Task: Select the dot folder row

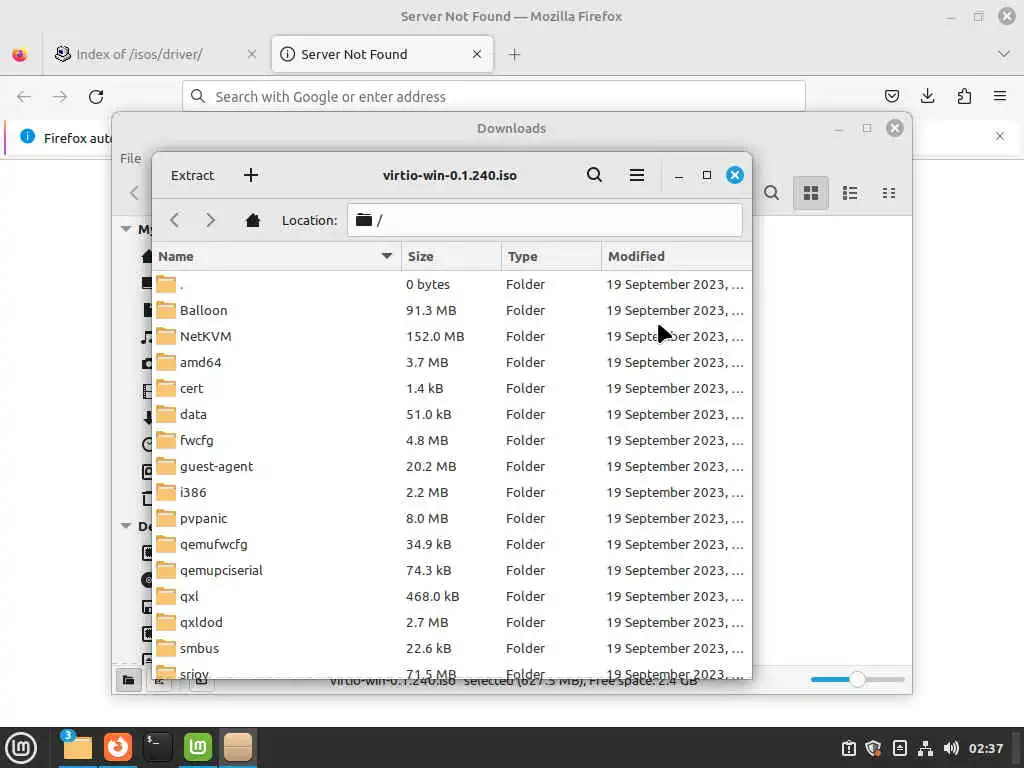Action: click(x=452, y=284)
